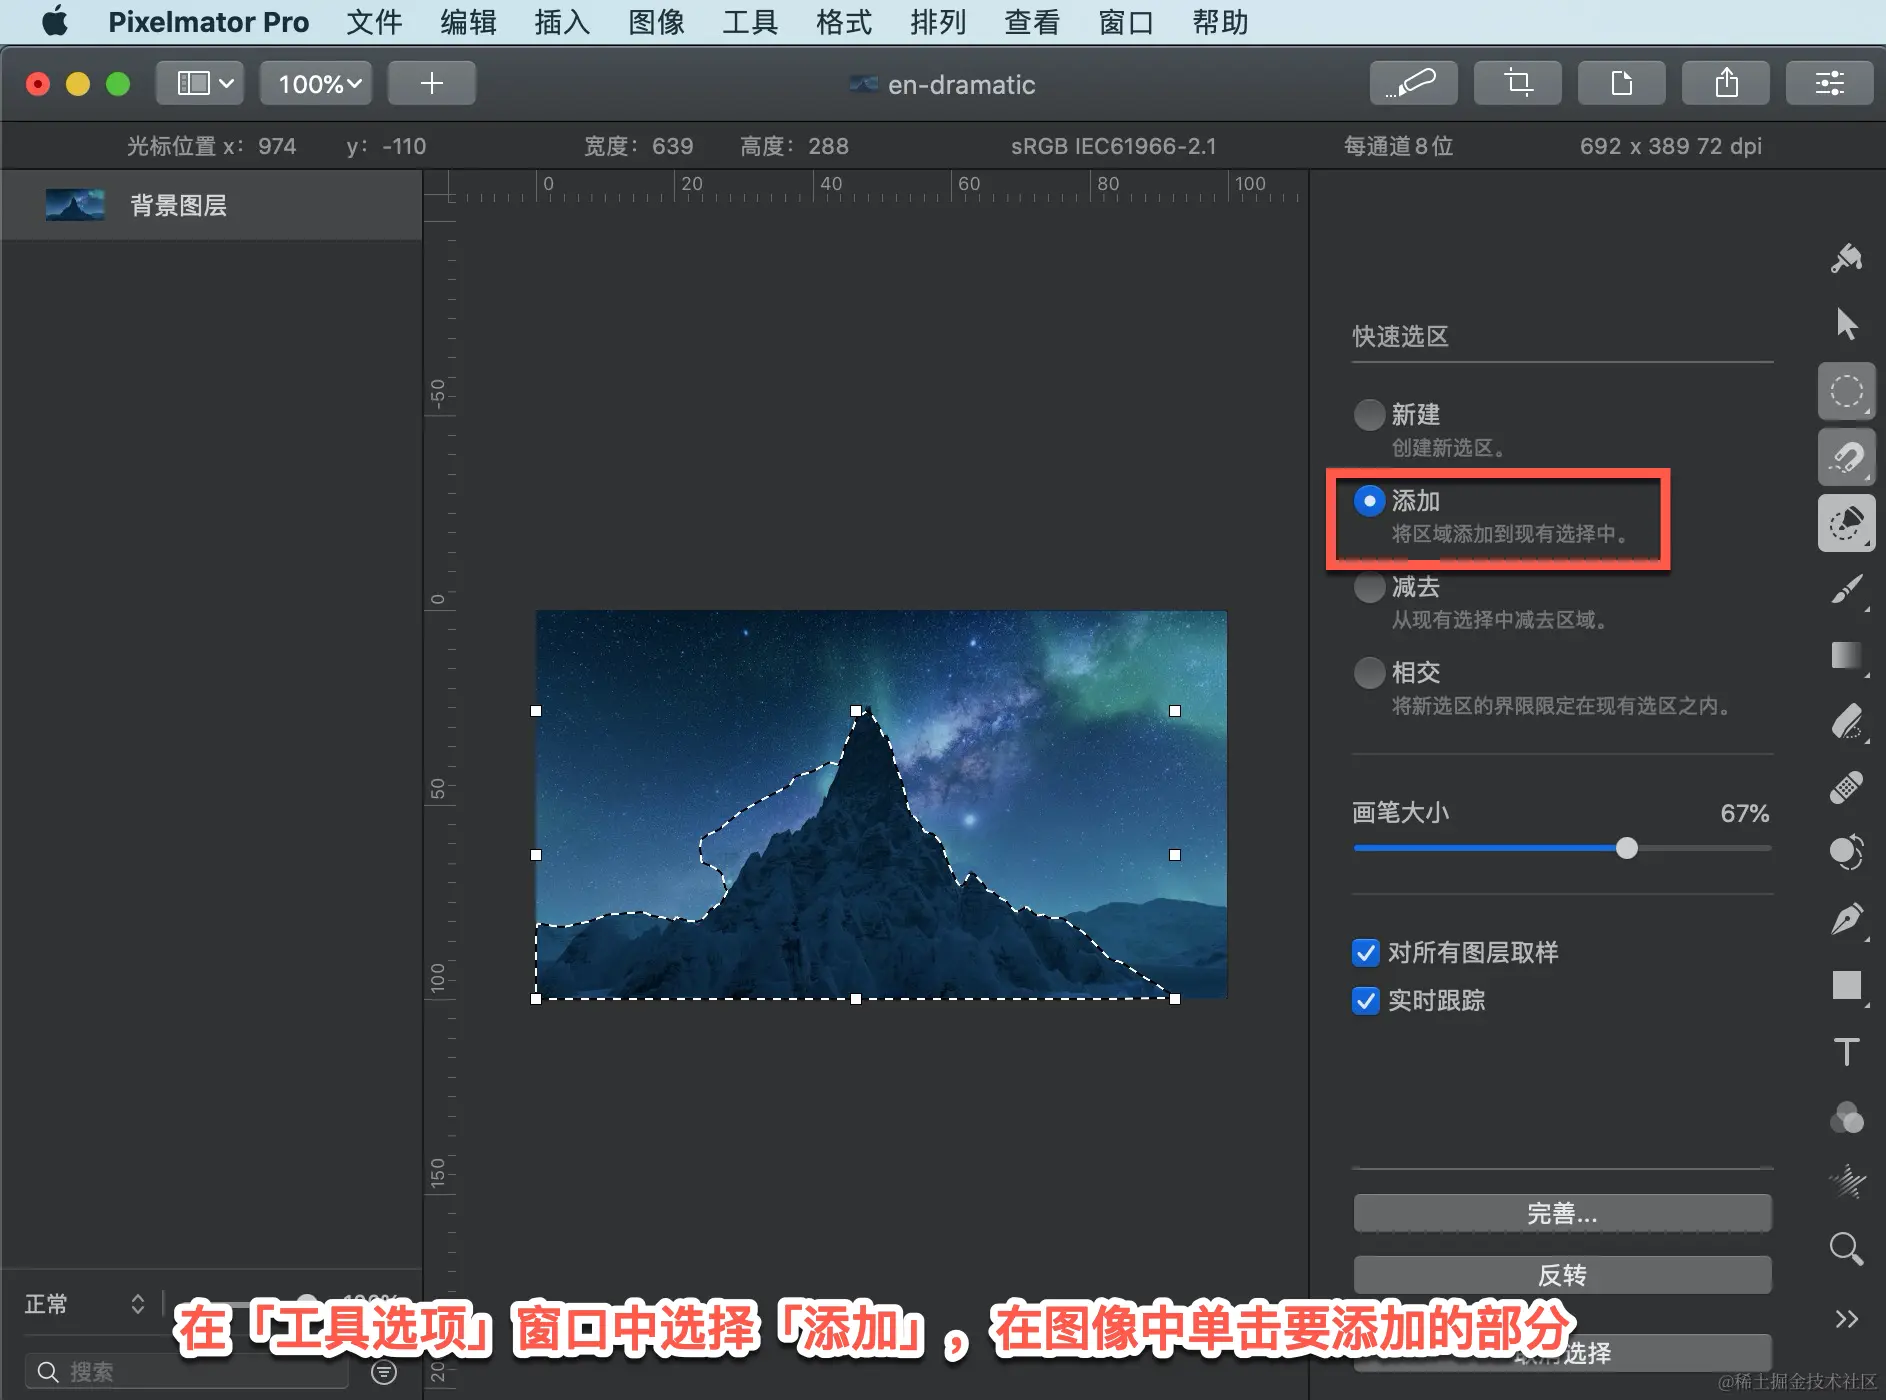This screenshot has width=1886, height=1400.
Task: Select the 相交 selection mode
Action: coord(1369,672)
